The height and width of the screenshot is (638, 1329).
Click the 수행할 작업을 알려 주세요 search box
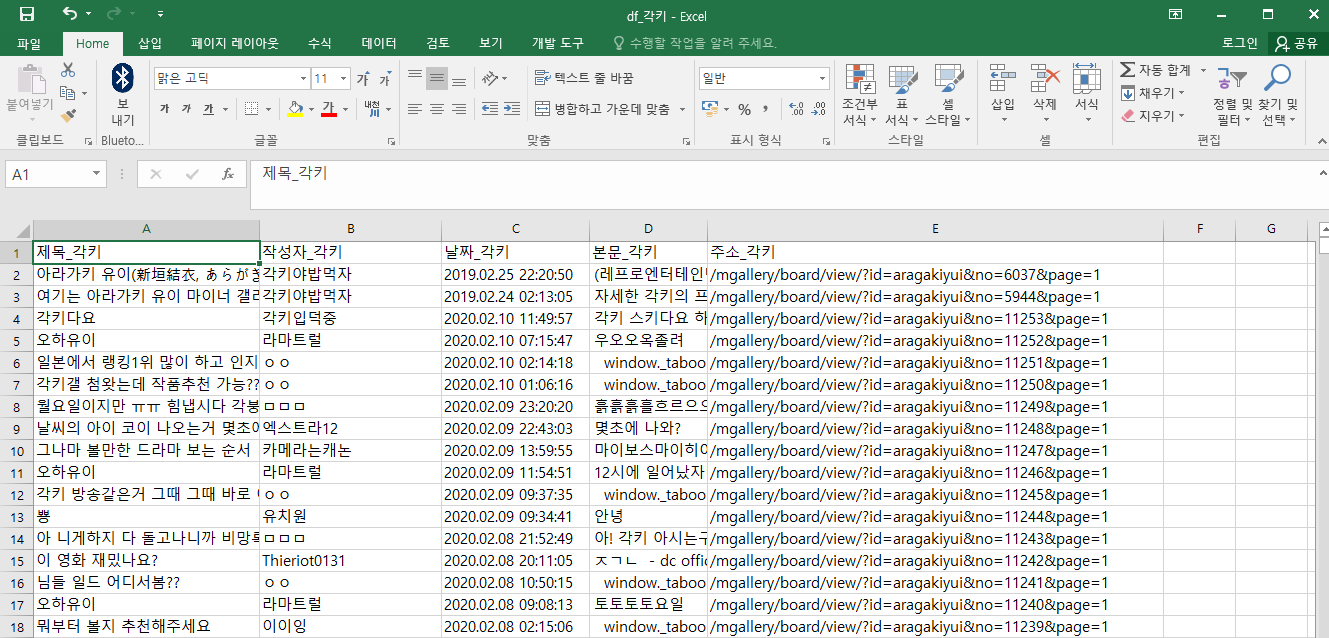point(695,43)
